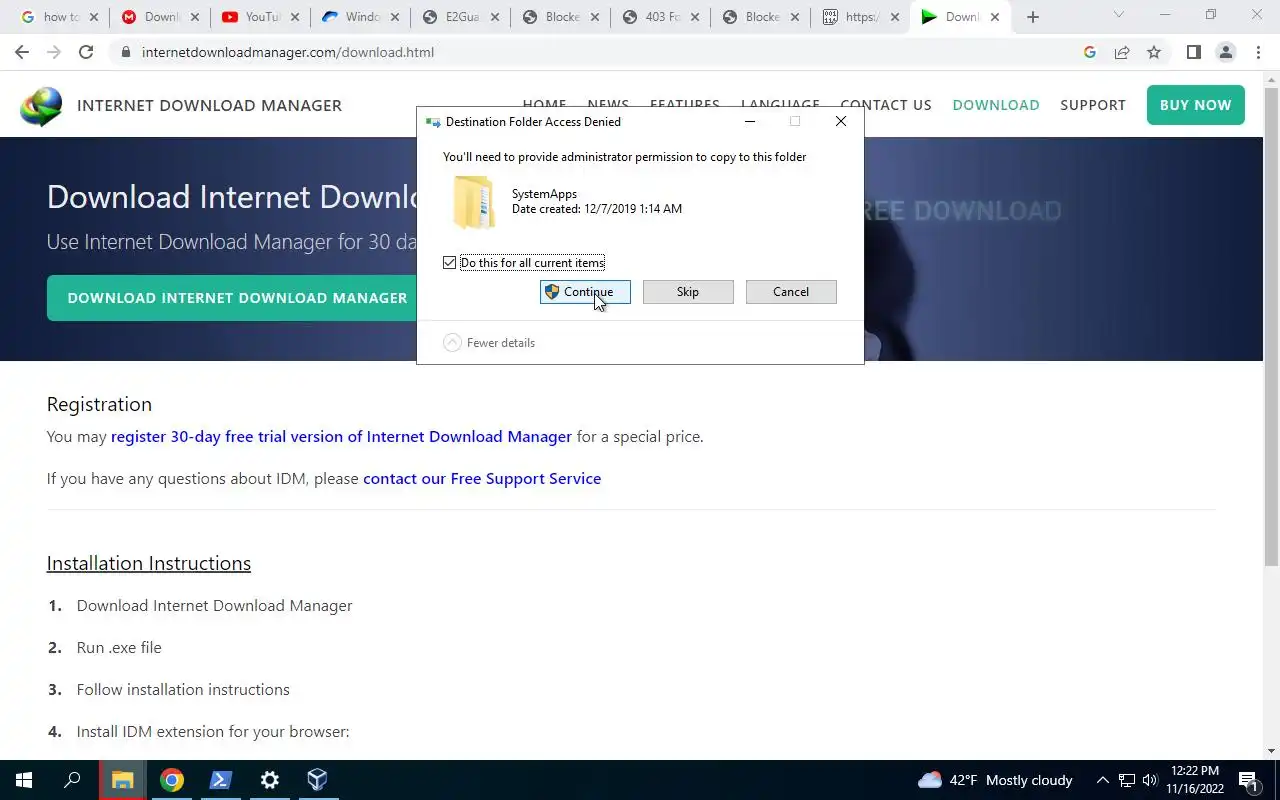Click the INTERNET DOWNLOAD MANAGER site title
This screenshot has height=800, width=1280.
point(209,106)
